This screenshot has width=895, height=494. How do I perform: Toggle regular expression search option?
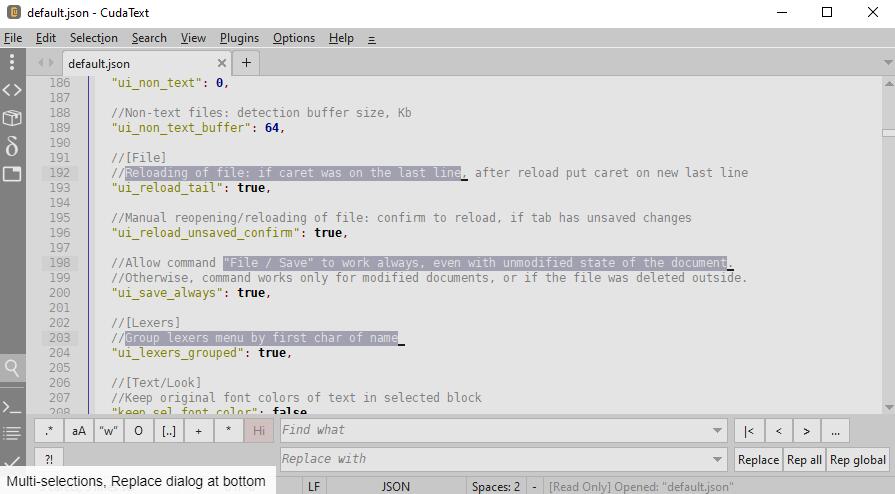(x=49, y=431)
